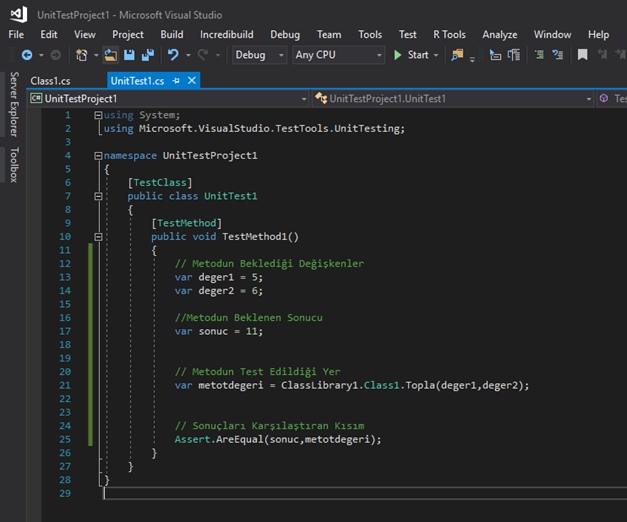This screenshot has width=627, height=522.
Task: Click the Undo arrow icon
Action: coord(173,55)
